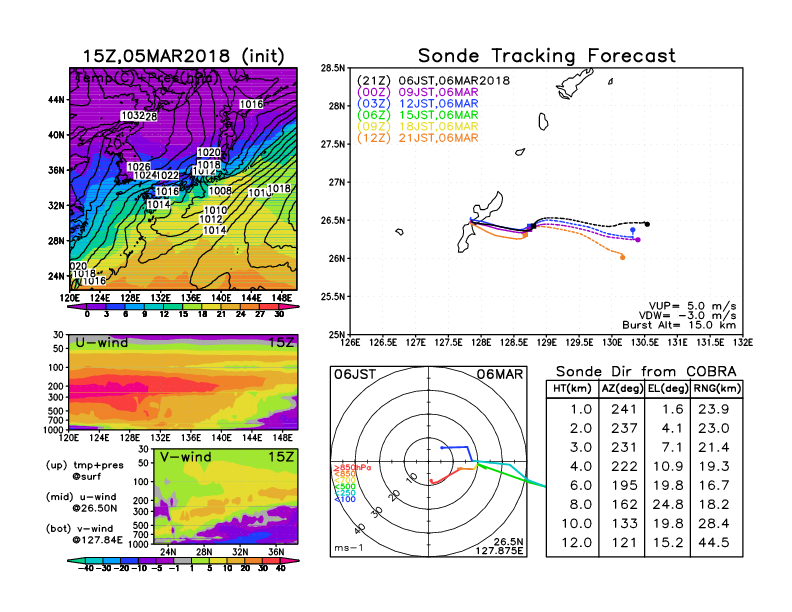The width and height of the screenshot is (792, 612).
Task: Click the "1032" pressure contour label
Action: click(x=133, y=116)
